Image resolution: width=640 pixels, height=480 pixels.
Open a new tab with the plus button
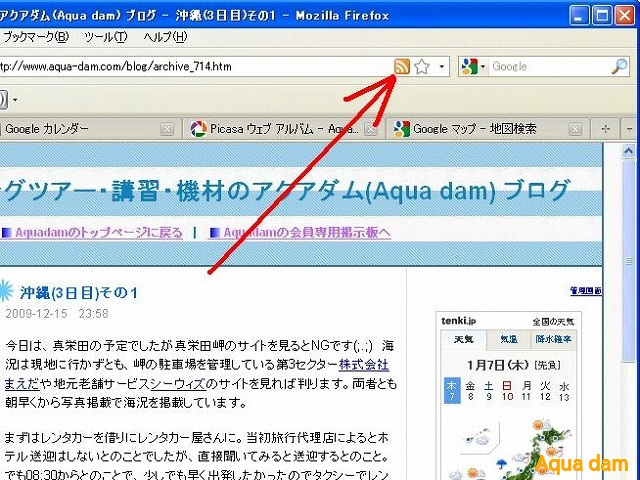(605, 129)
